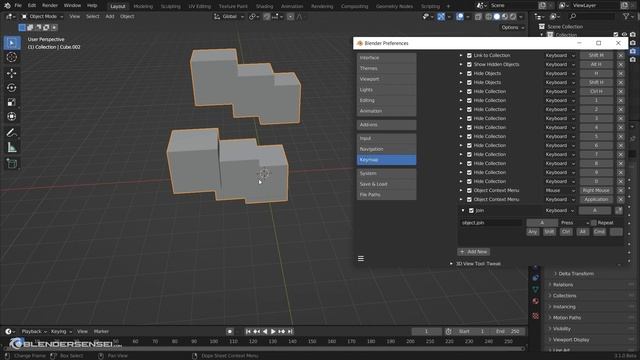Open the outliner filter icon

(x=626, y=16)
